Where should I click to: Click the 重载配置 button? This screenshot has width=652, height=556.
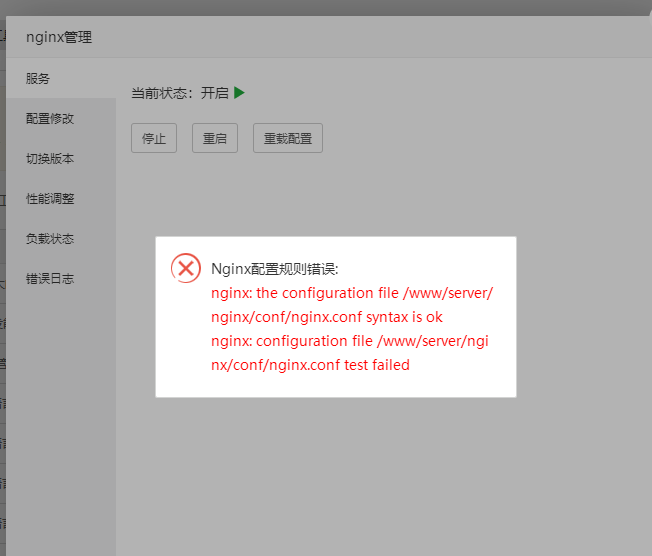(288, 138)
